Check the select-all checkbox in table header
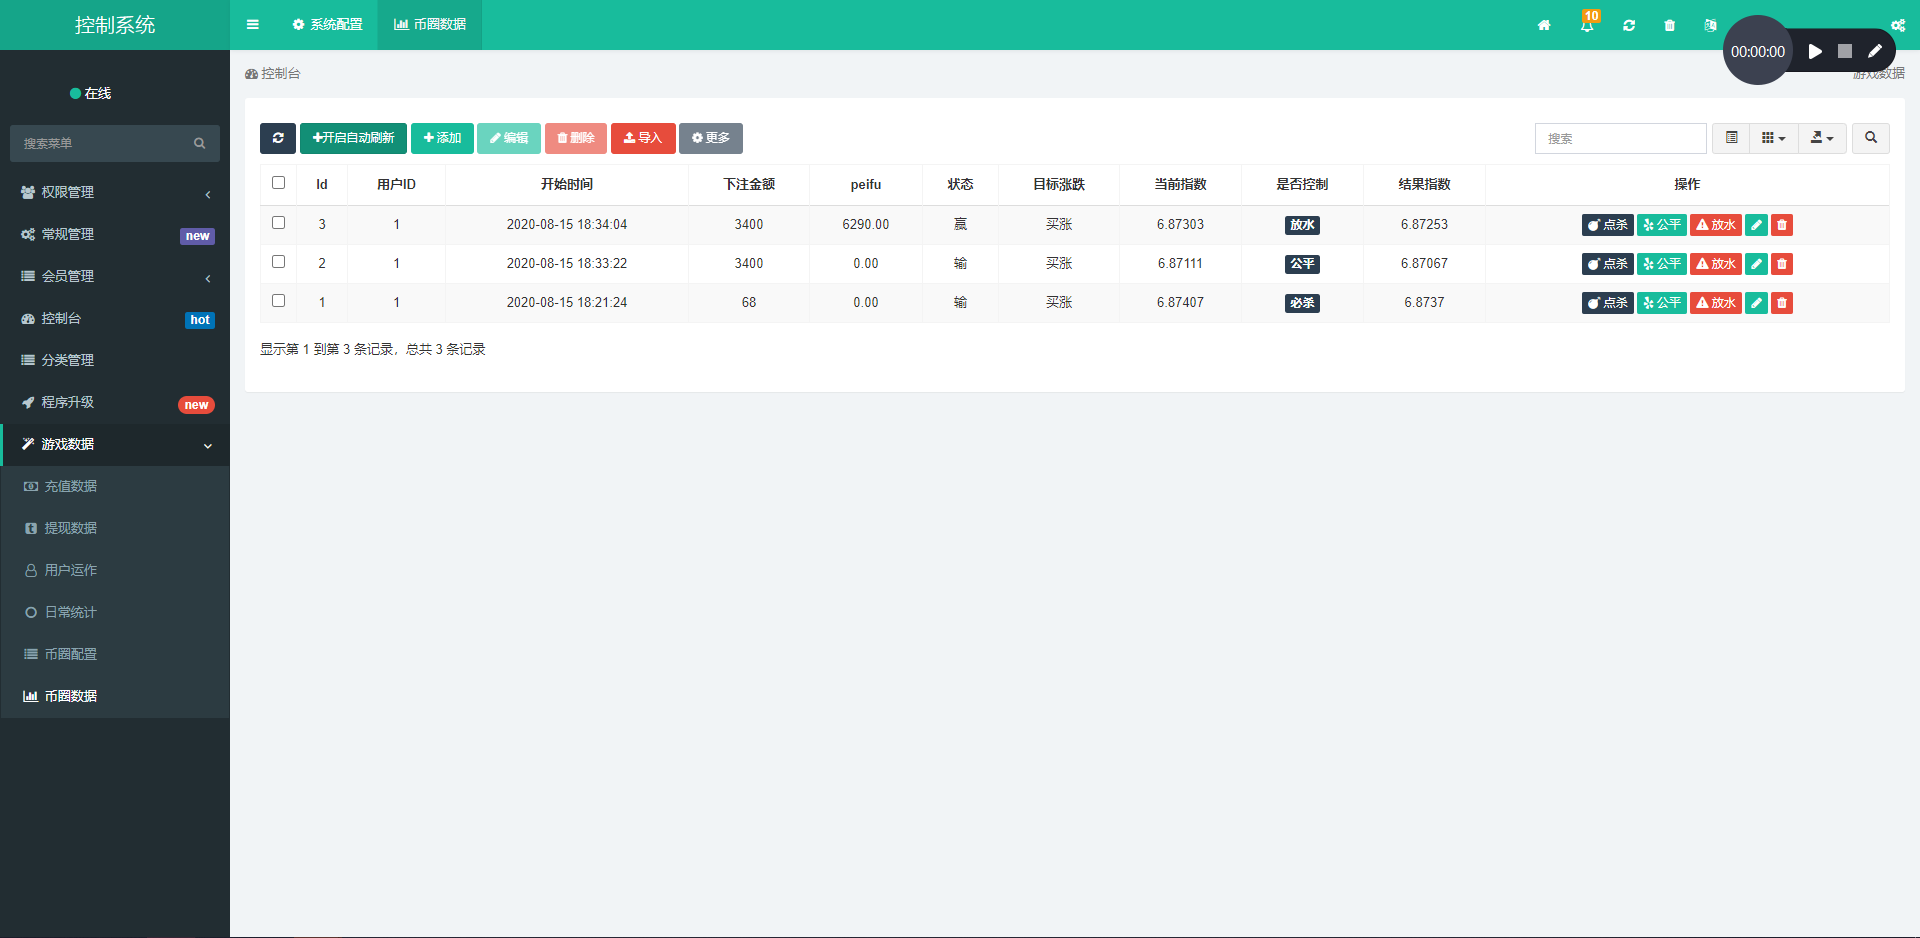Screen dimensions: 1920x938 tap(279, 183)
